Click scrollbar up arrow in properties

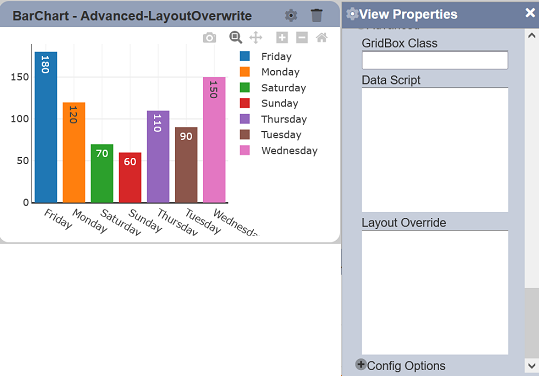coord(531,35)
